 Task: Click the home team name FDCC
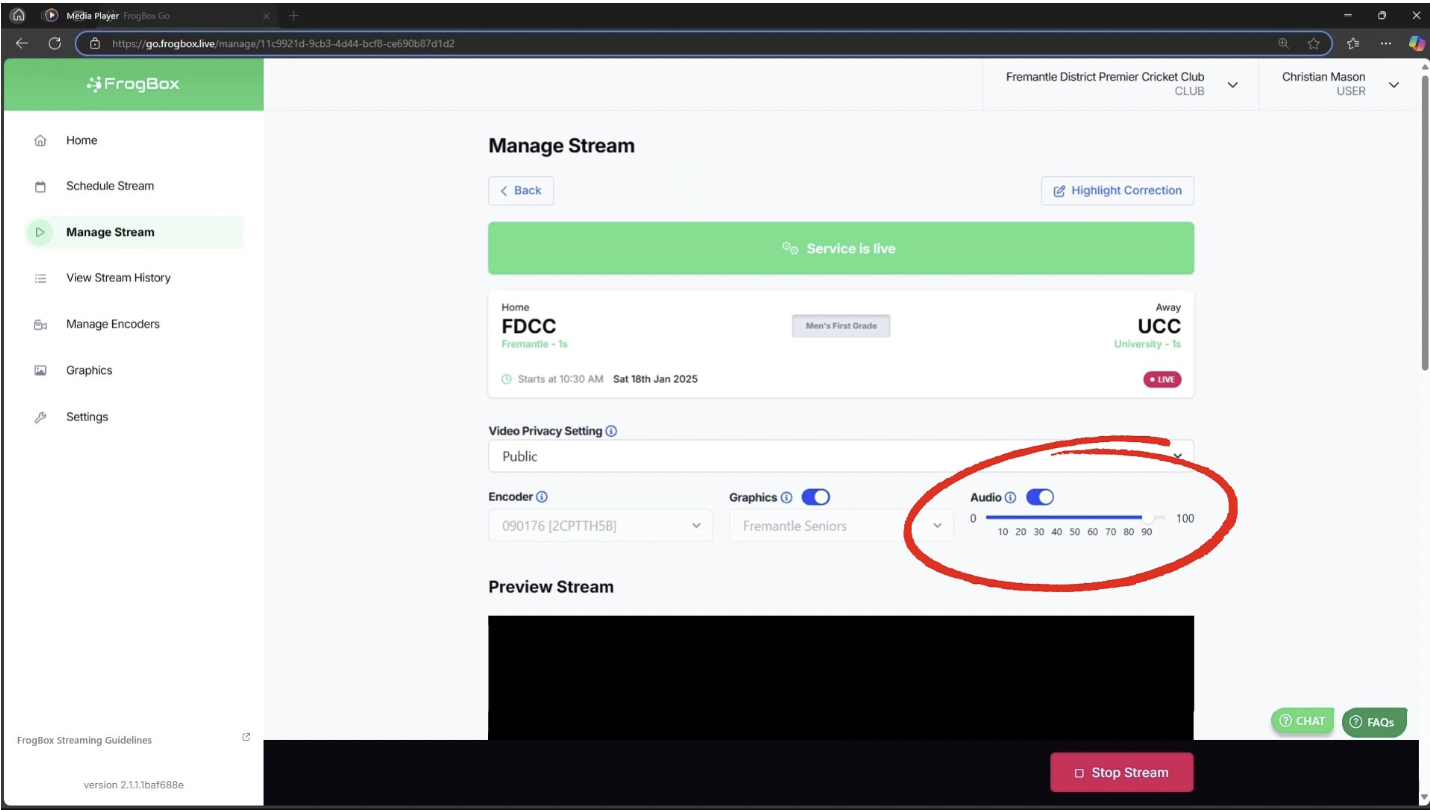pyautogui.click(x=529, y=326)
